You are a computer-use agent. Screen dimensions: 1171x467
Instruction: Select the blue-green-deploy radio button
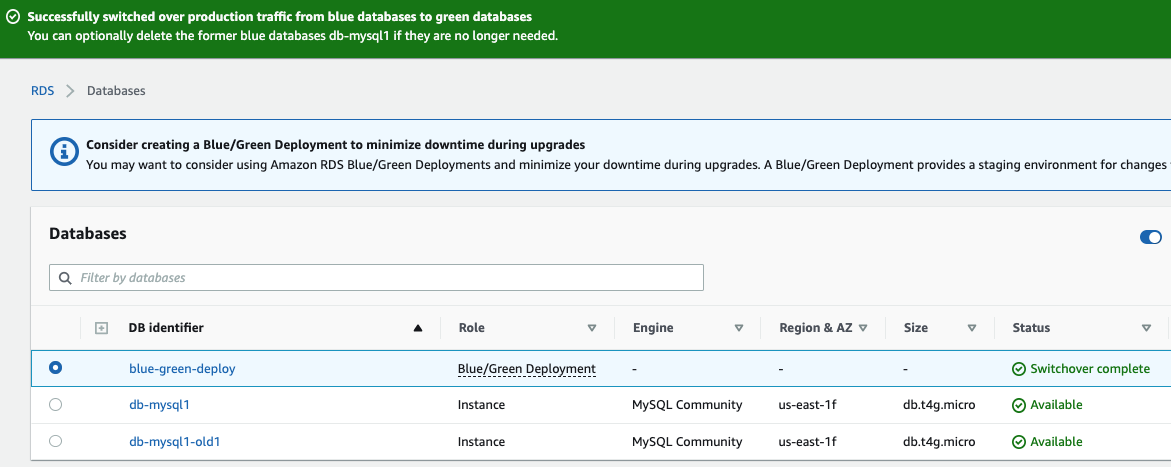55,368
